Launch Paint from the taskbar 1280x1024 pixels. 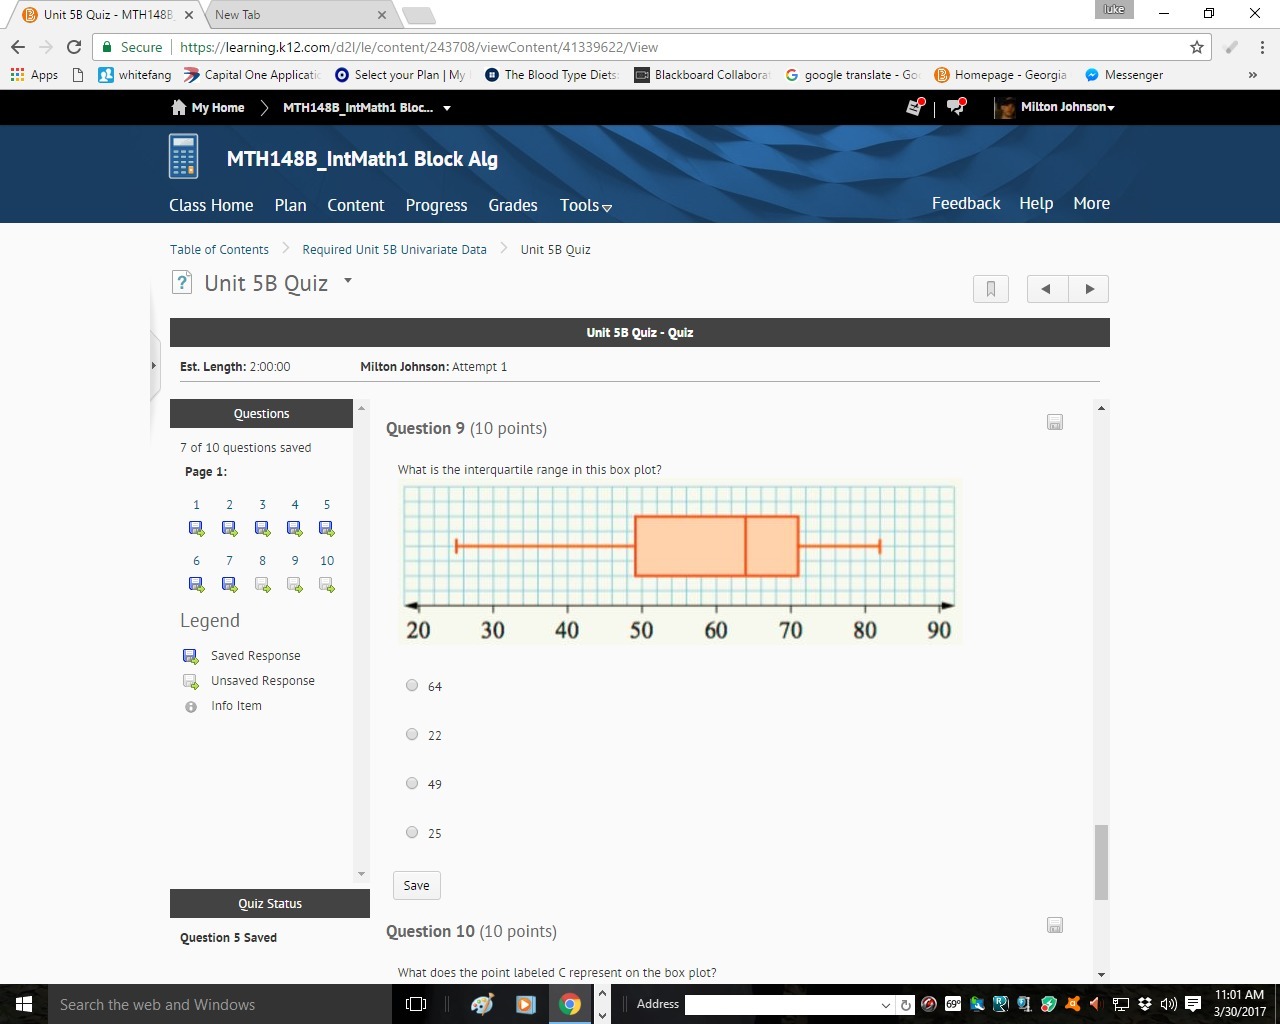pyautogui.click(x=482, y=1004)
